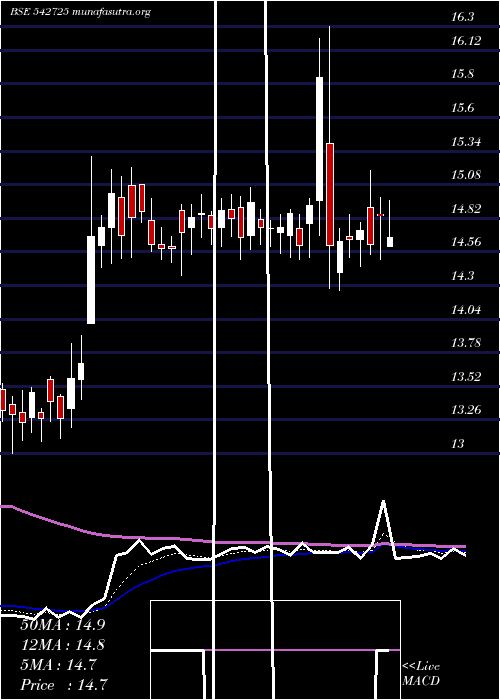
Task: Click the BSE 542725 ticker label
Action: (39, 12)
